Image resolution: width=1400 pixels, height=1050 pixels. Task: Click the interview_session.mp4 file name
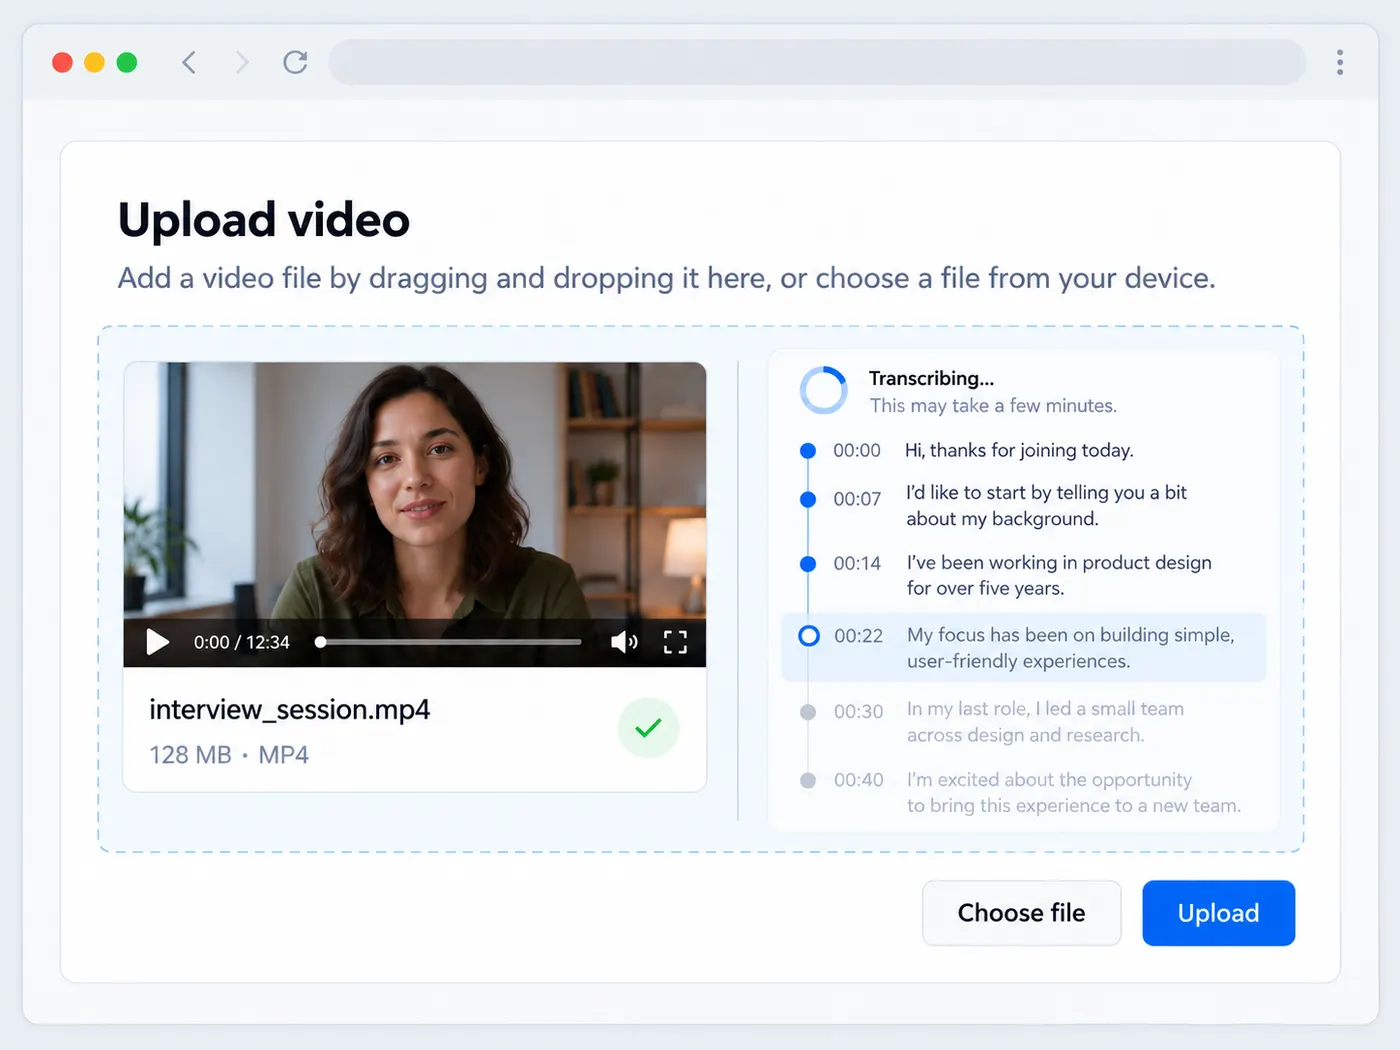pyautogui.click(x=290, y=710)
